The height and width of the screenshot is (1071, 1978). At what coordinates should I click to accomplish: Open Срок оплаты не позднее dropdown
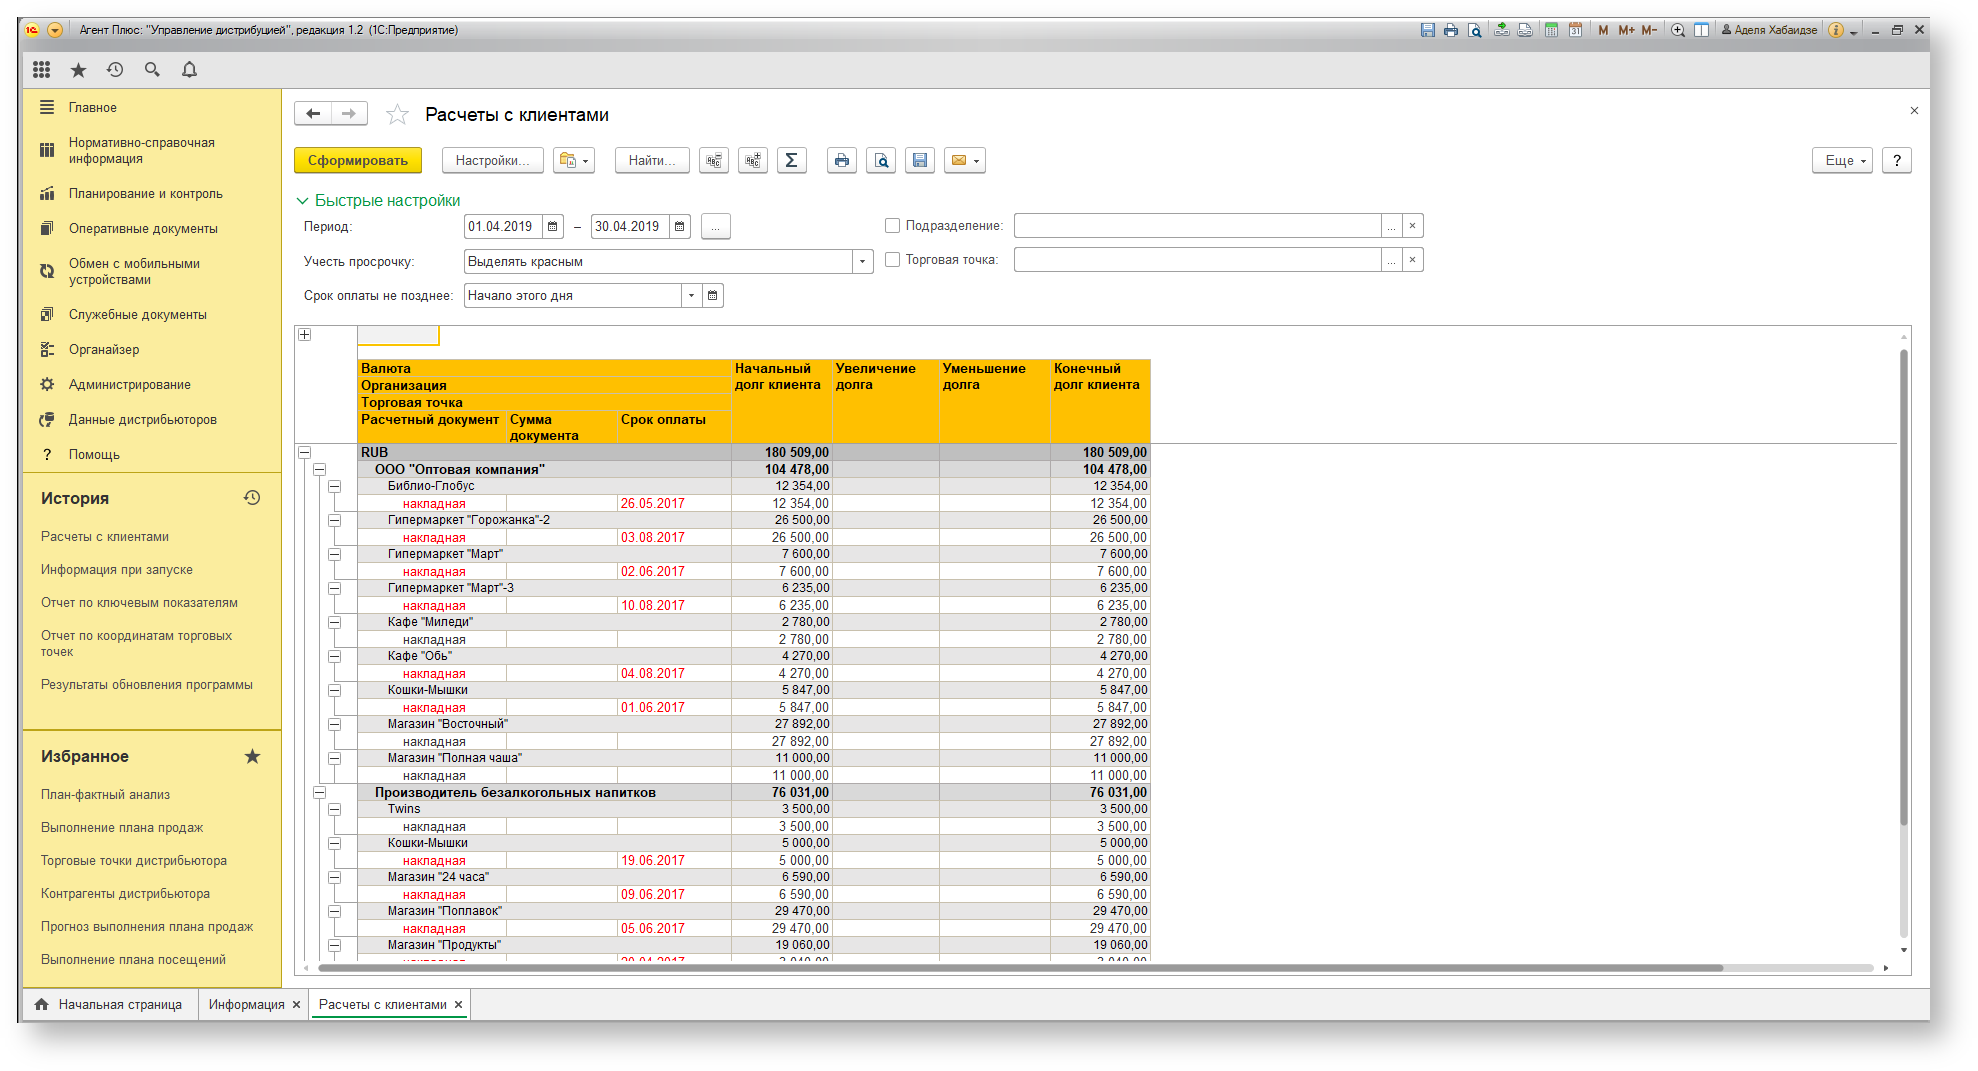[691, 296]
